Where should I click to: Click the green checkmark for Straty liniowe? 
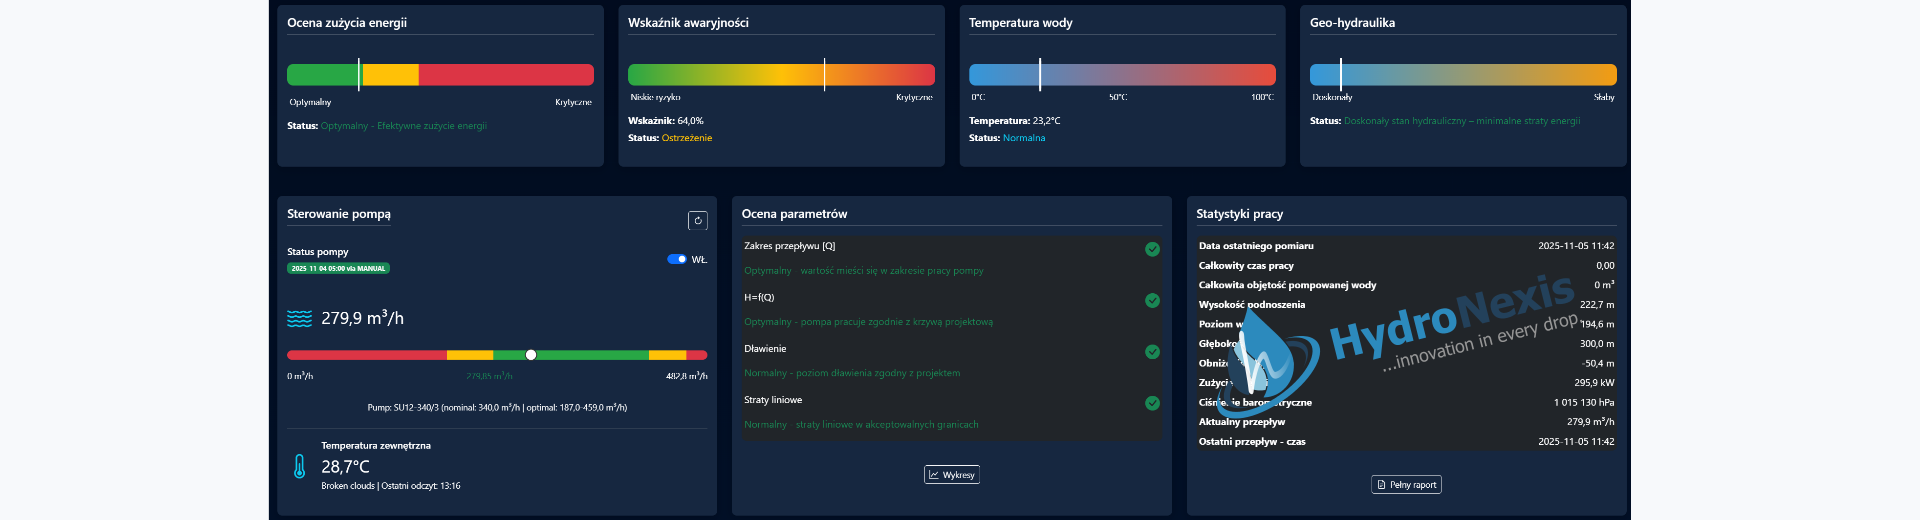(x=1152, y=403)
